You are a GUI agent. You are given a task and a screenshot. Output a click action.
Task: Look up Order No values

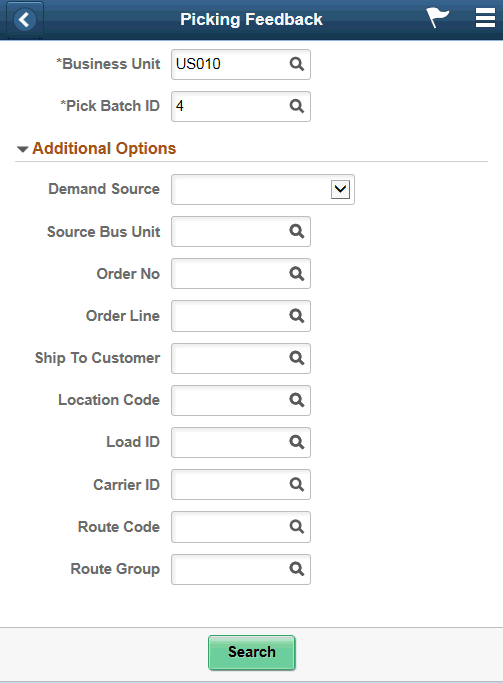coord(297,274)
